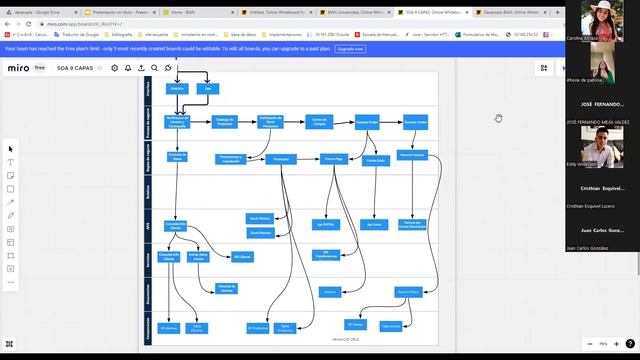Pick the Sticky note tool

11,176
